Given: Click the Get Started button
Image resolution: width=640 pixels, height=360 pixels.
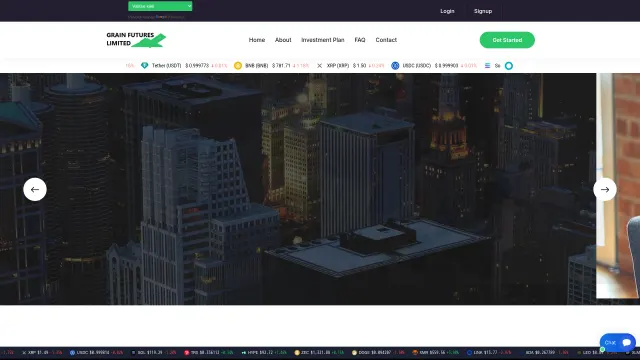Looking at the screenshot, I should click(507, 40).
